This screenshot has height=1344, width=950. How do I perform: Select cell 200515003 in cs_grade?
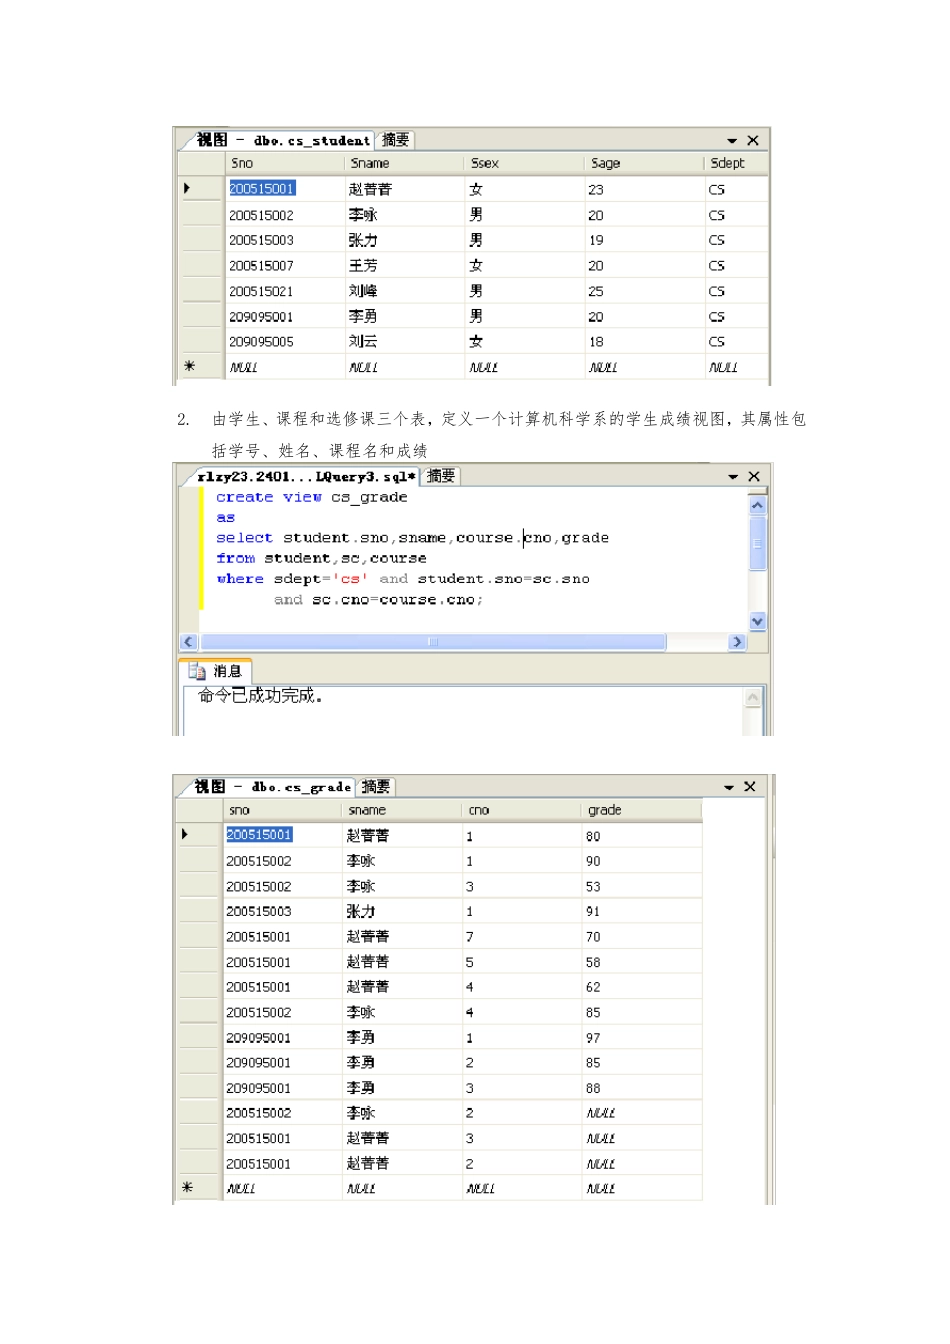281,911
